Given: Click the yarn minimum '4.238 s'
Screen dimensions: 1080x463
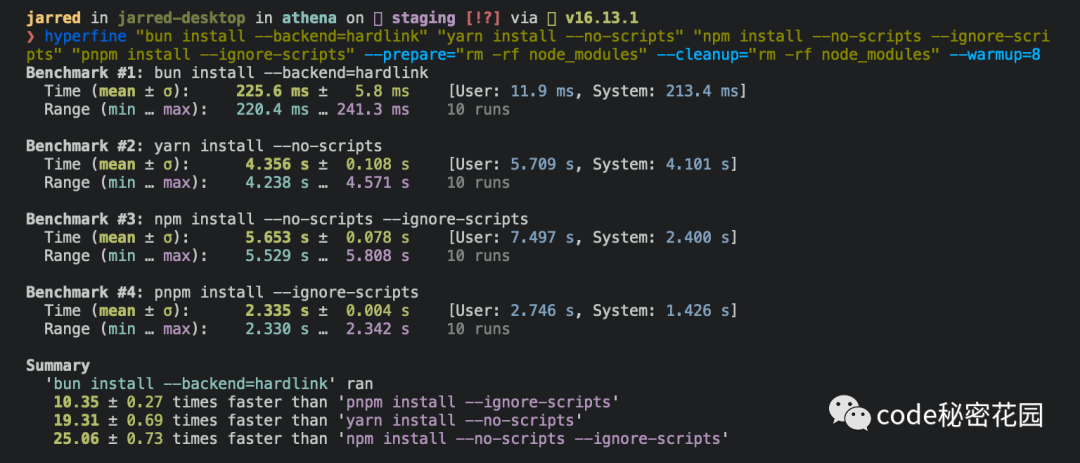Looking at the screenshot, I should coord(278,182).
